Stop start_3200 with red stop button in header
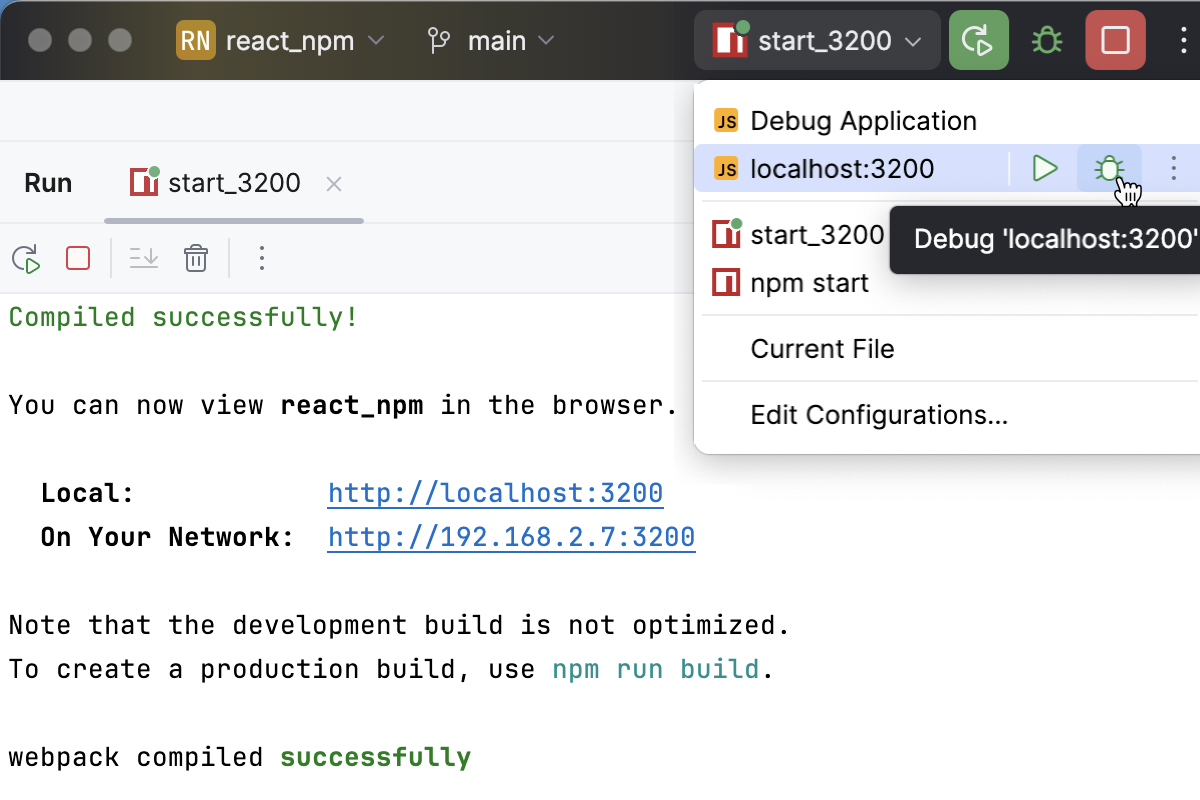 (1114, 40)
